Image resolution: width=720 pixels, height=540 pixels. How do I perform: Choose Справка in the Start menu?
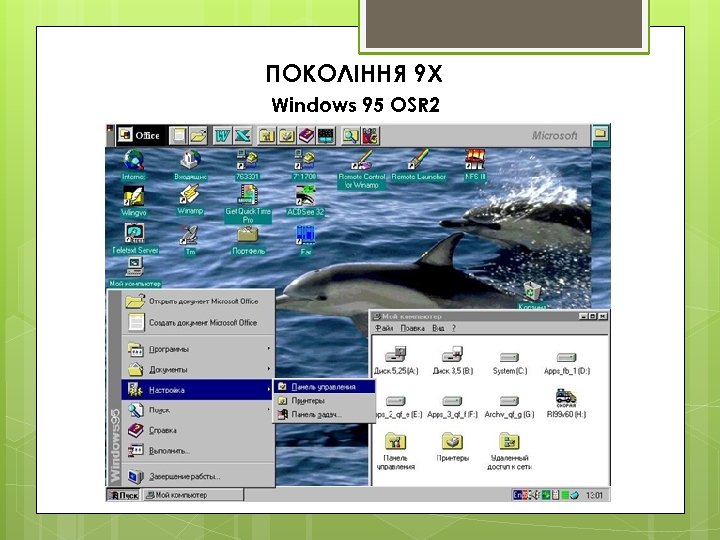(x=198, y=430)
